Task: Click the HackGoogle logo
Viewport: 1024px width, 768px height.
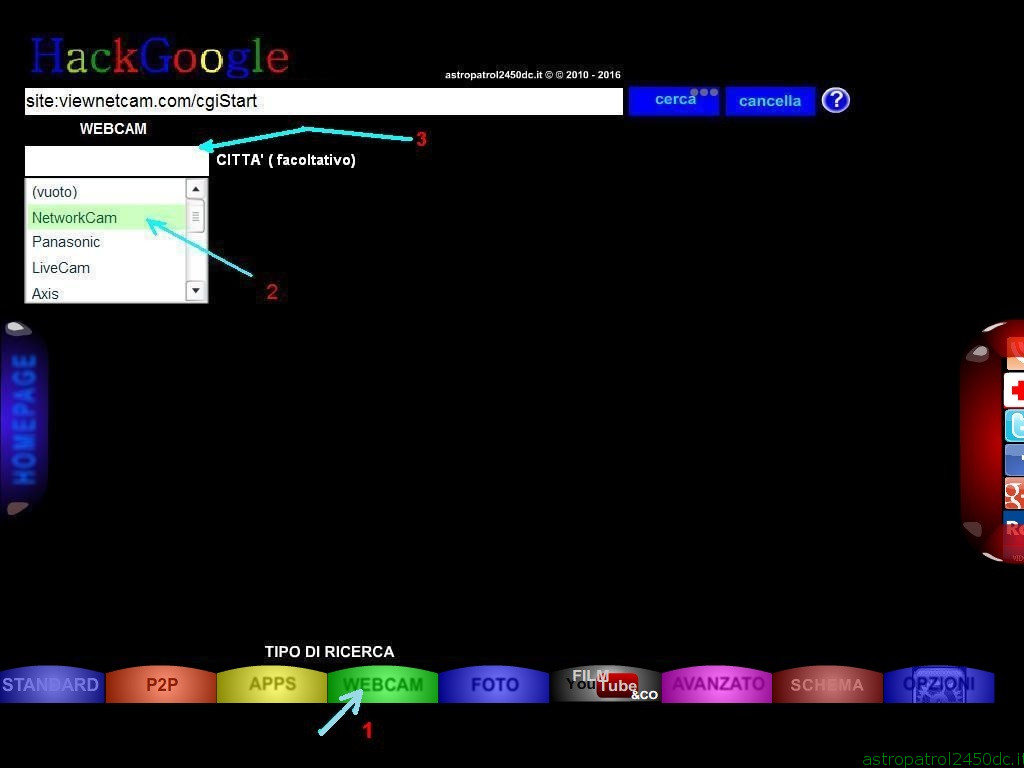Action: coord(159,56)
